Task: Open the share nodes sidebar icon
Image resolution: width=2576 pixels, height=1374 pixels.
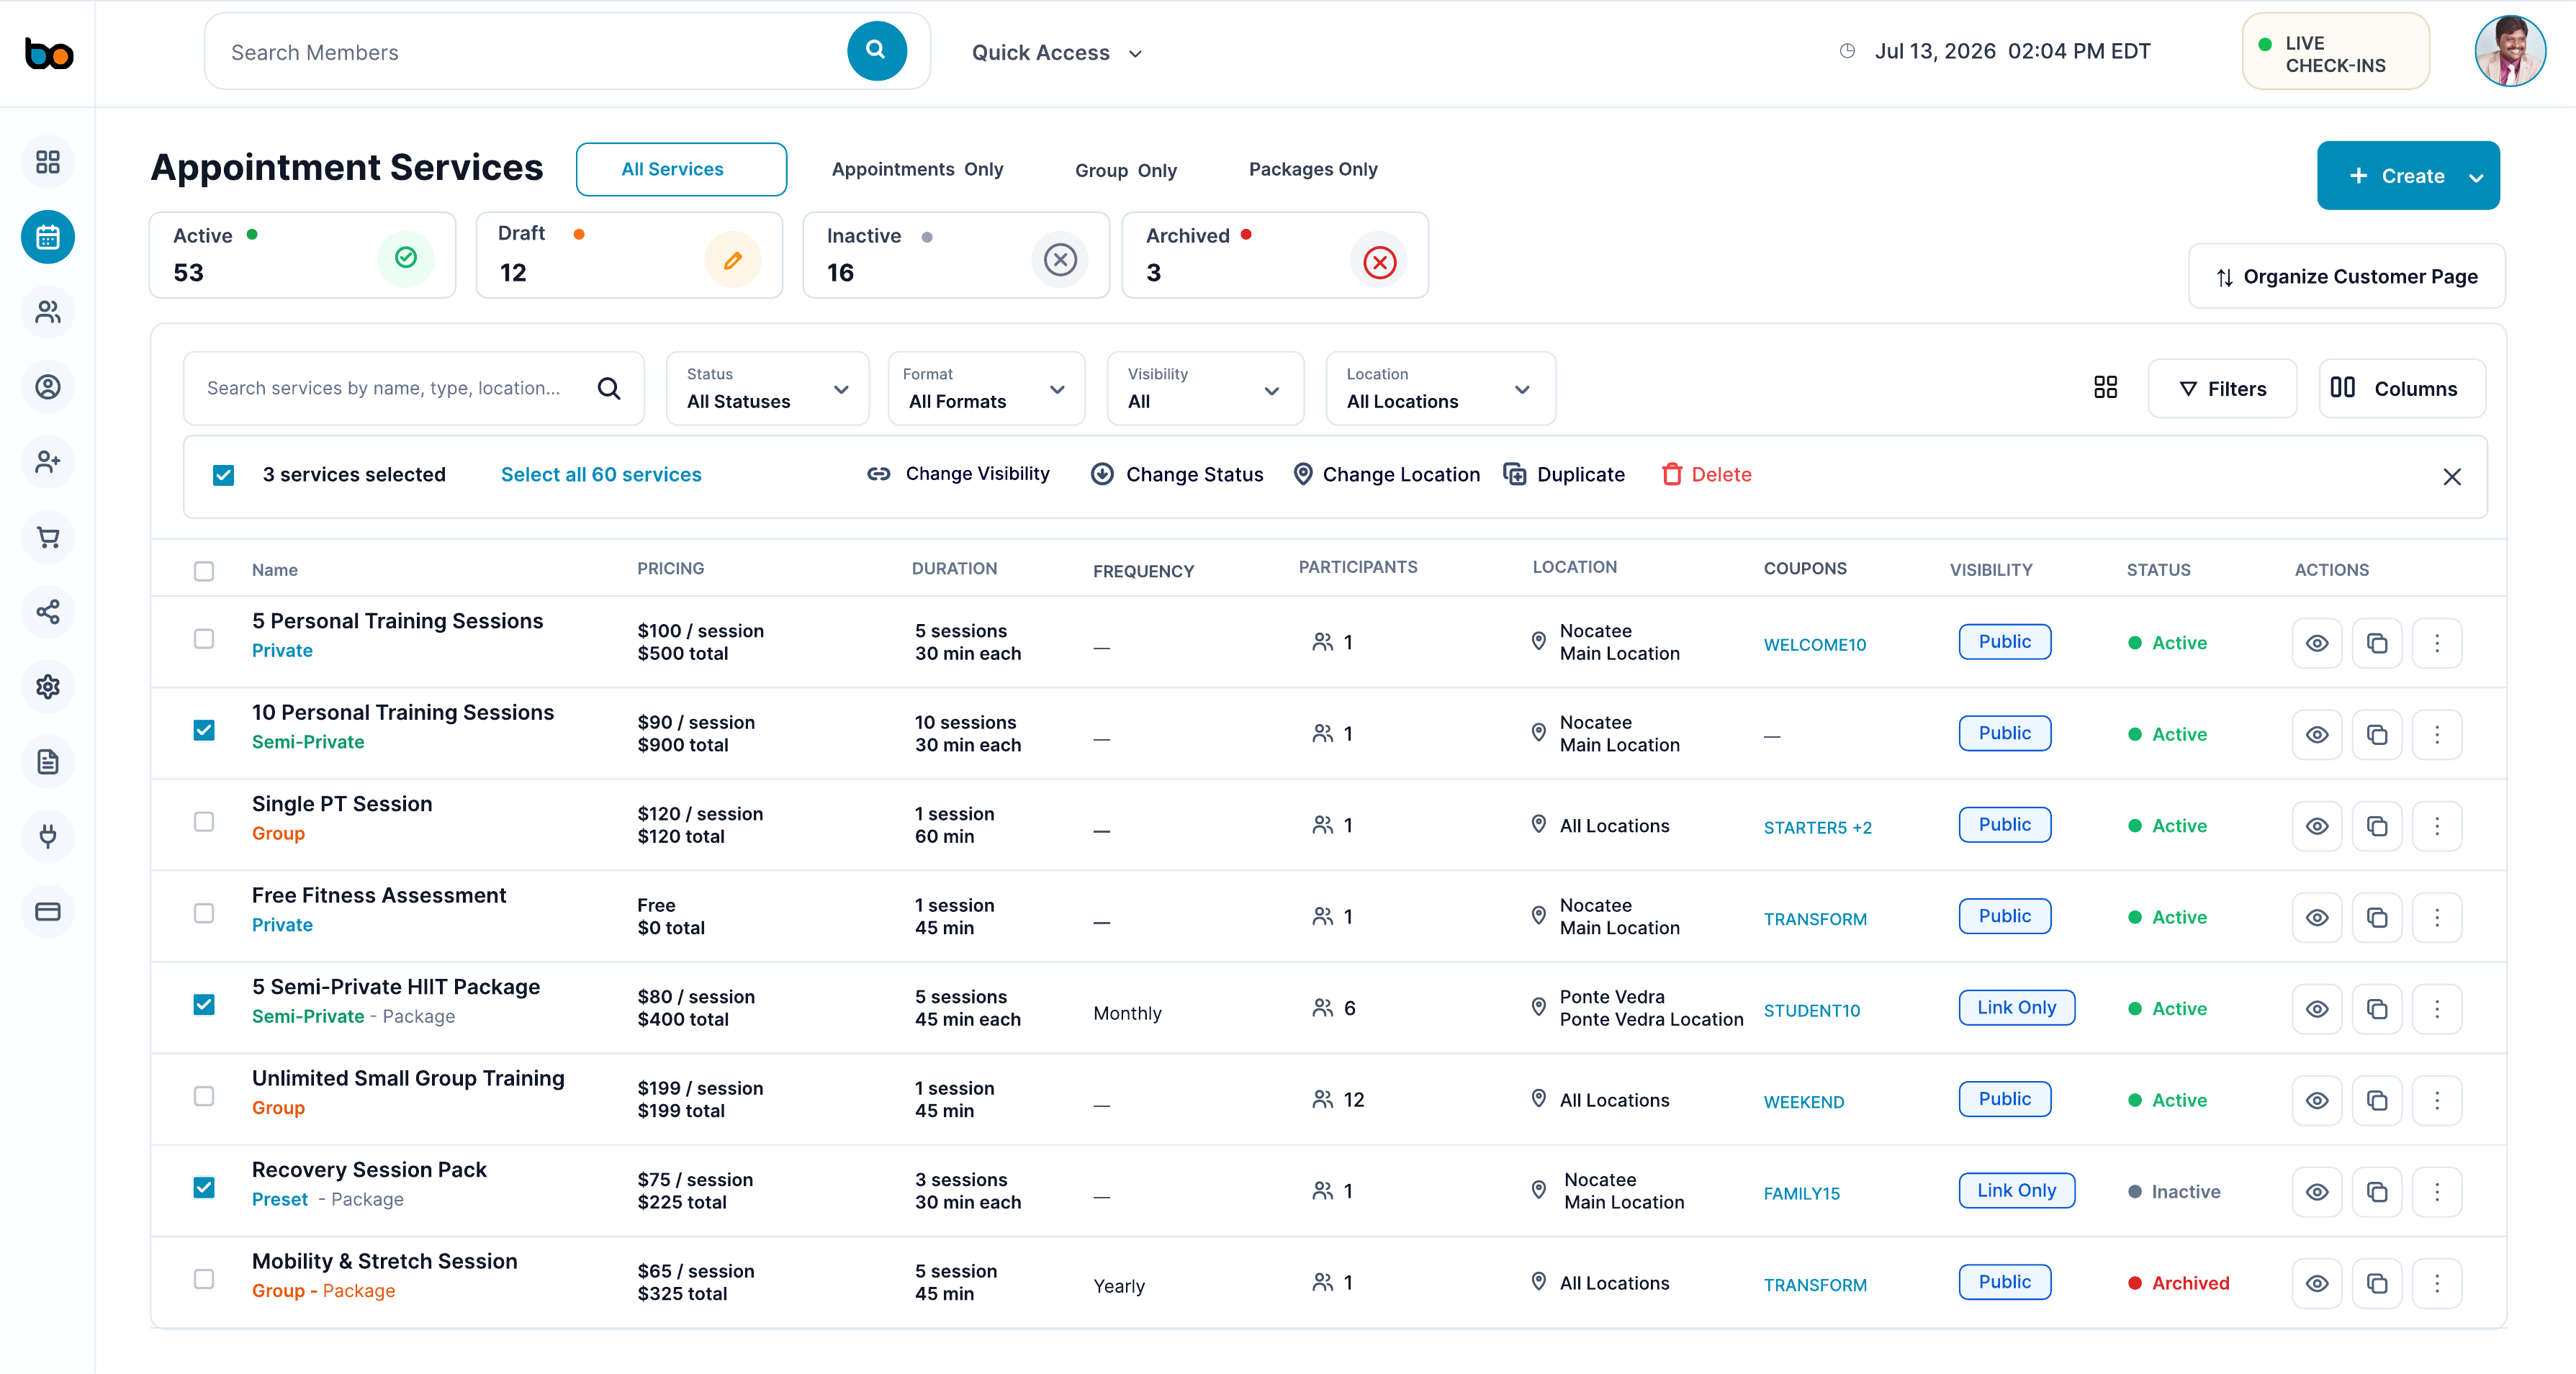Action: (47, 612)
